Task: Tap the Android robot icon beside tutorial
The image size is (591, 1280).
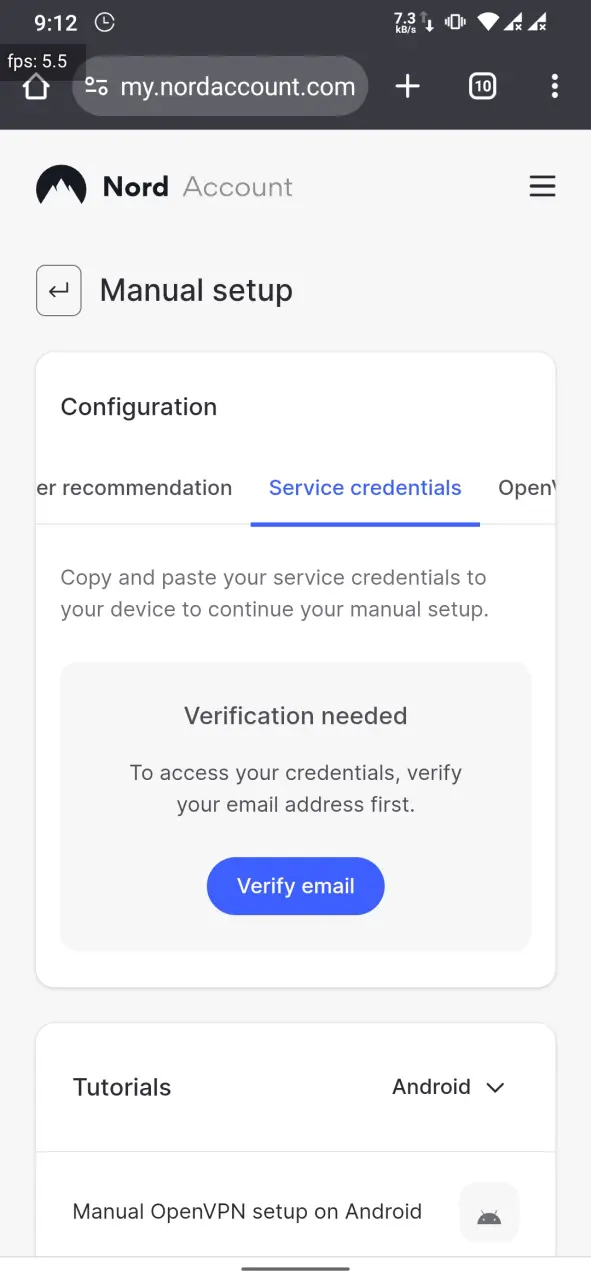Action: (489, 1213)
